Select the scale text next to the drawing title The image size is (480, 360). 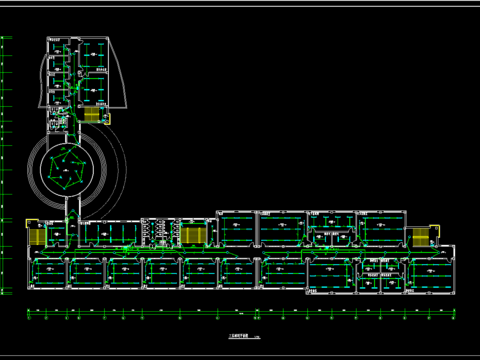point(257,337)
